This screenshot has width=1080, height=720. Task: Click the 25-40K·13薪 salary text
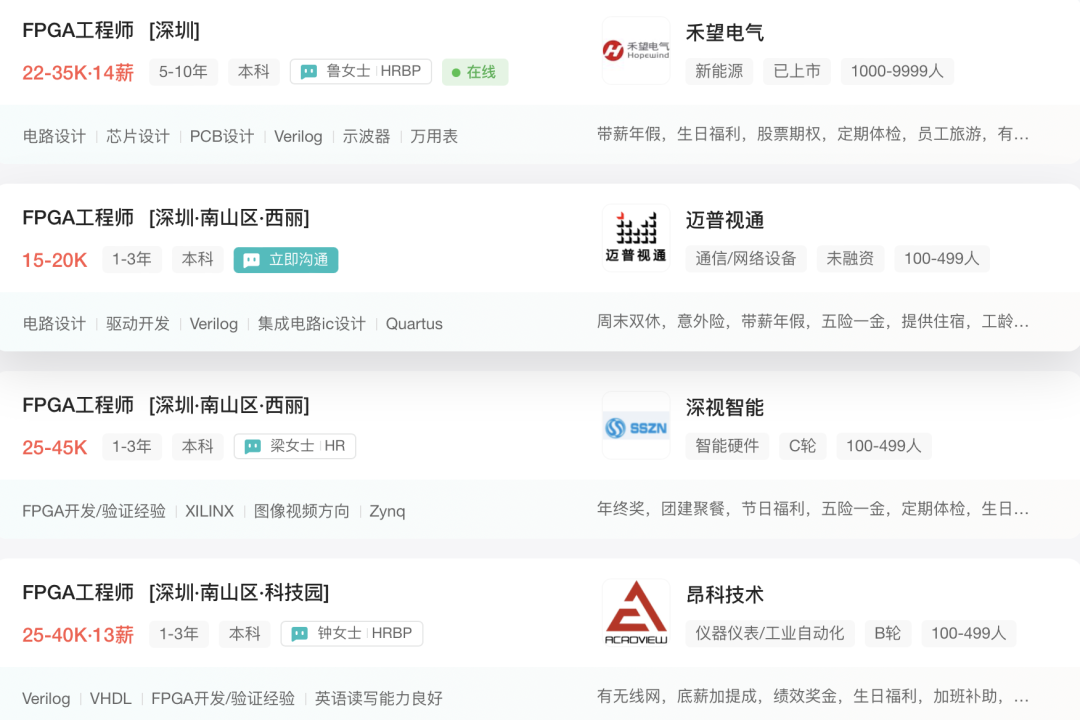pos(78,635)
